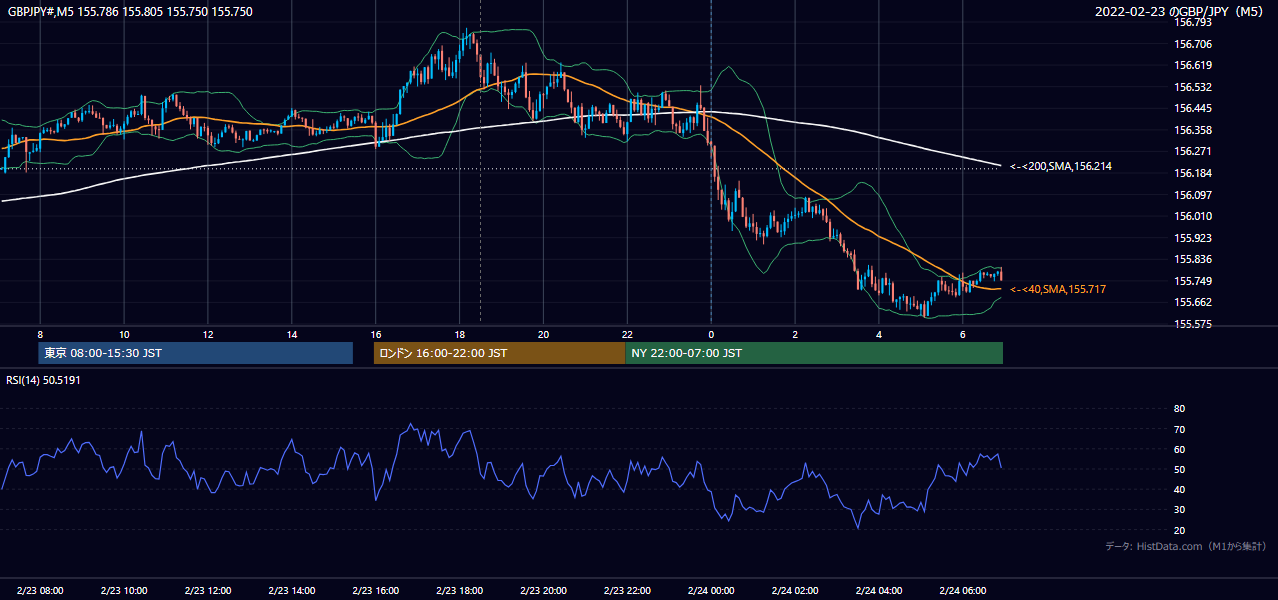1278x600 pixels.
Task: Click the 2/23 12:00 time label
Action: click(x=208, y=591)
